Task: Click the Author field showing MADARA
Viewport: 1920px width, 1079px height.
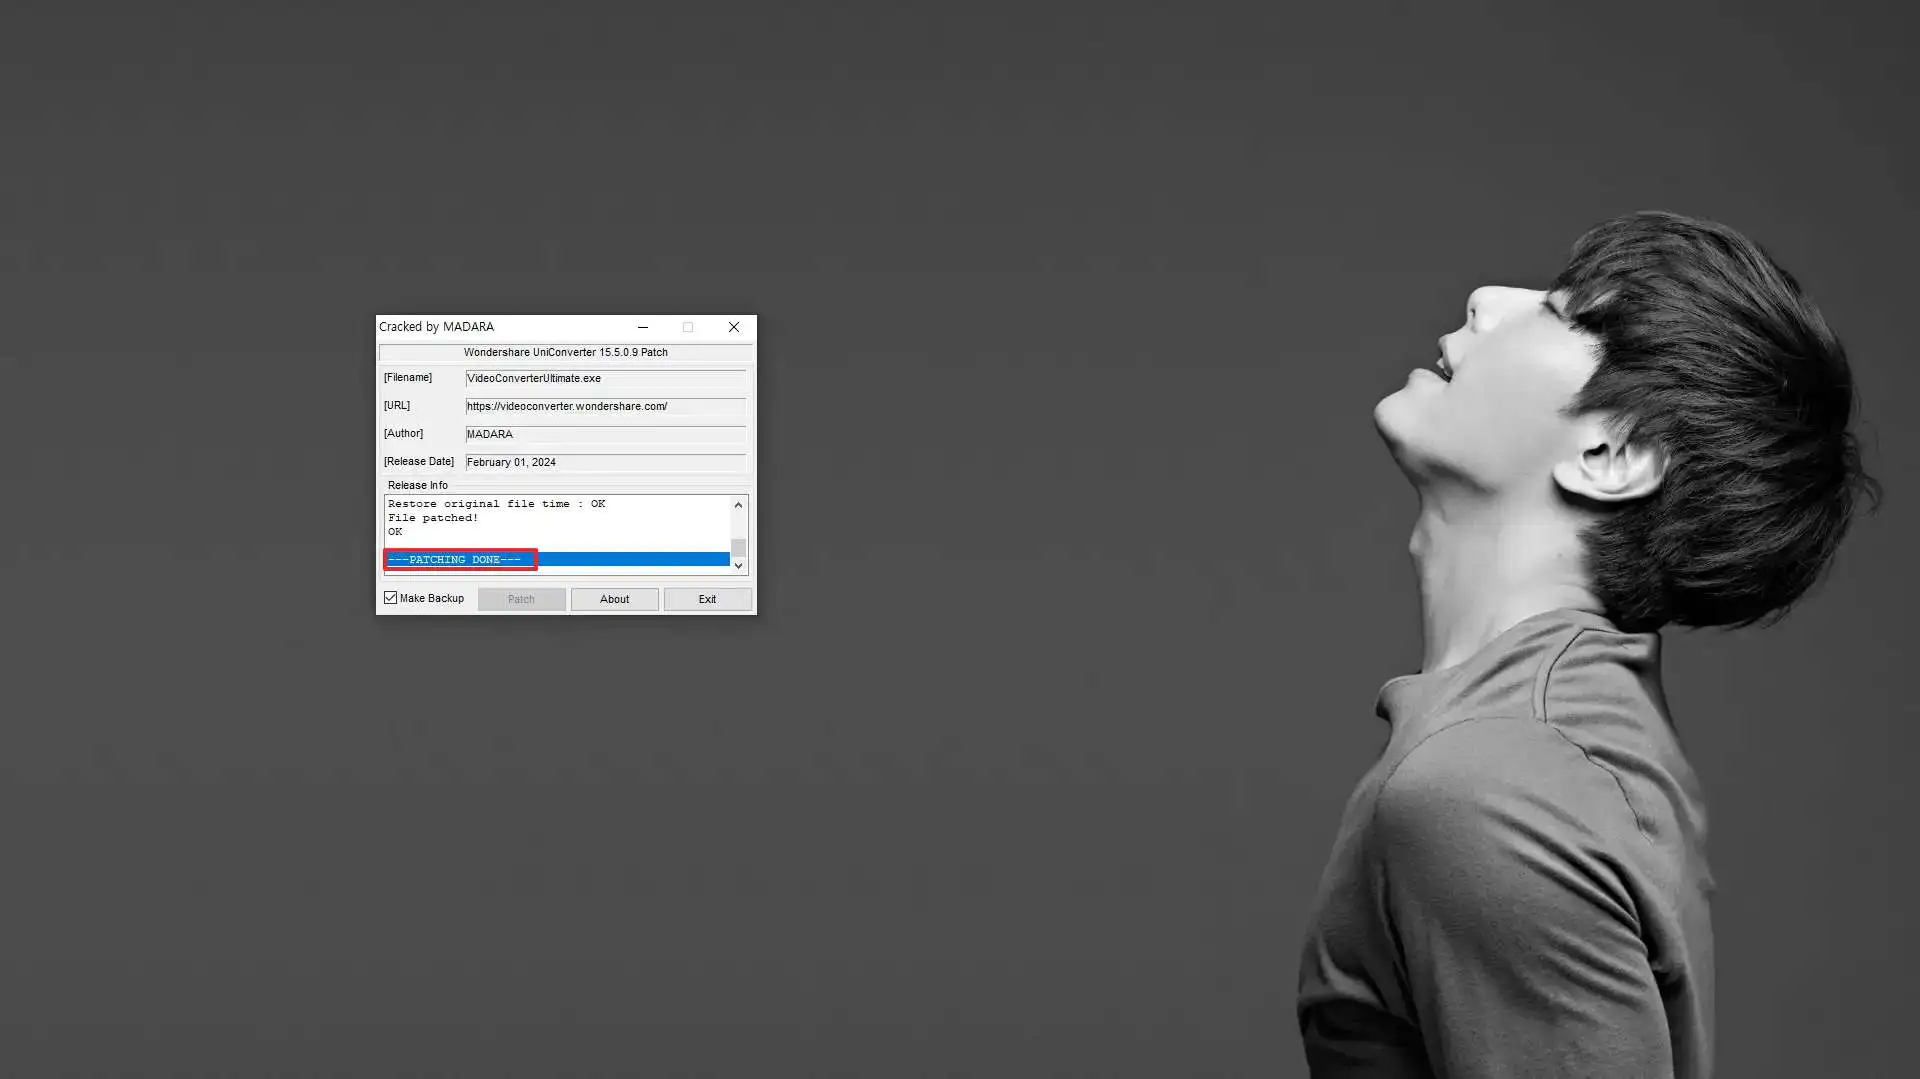Action: pyautogui.click(x=605, y=434)
